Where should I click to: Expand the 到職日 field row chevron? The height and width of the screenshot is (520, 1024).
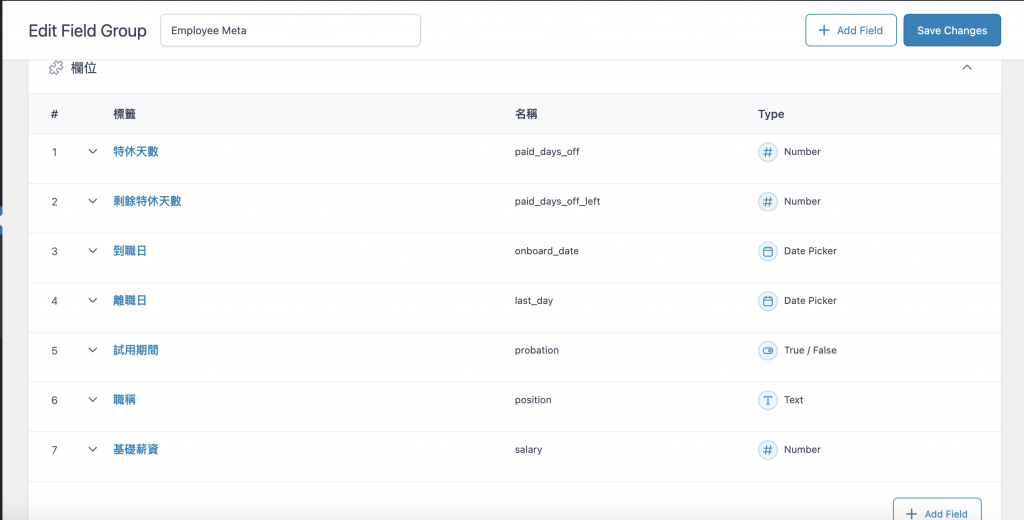coord(93,251)
